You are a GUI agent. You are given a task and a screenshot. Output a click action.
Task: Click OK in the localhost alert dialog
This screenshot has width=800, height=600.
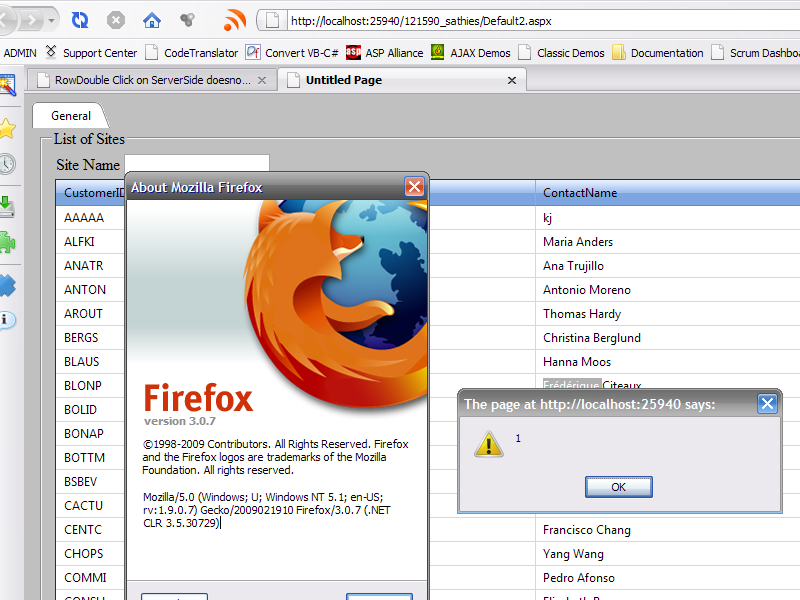[x=618, y=487]
